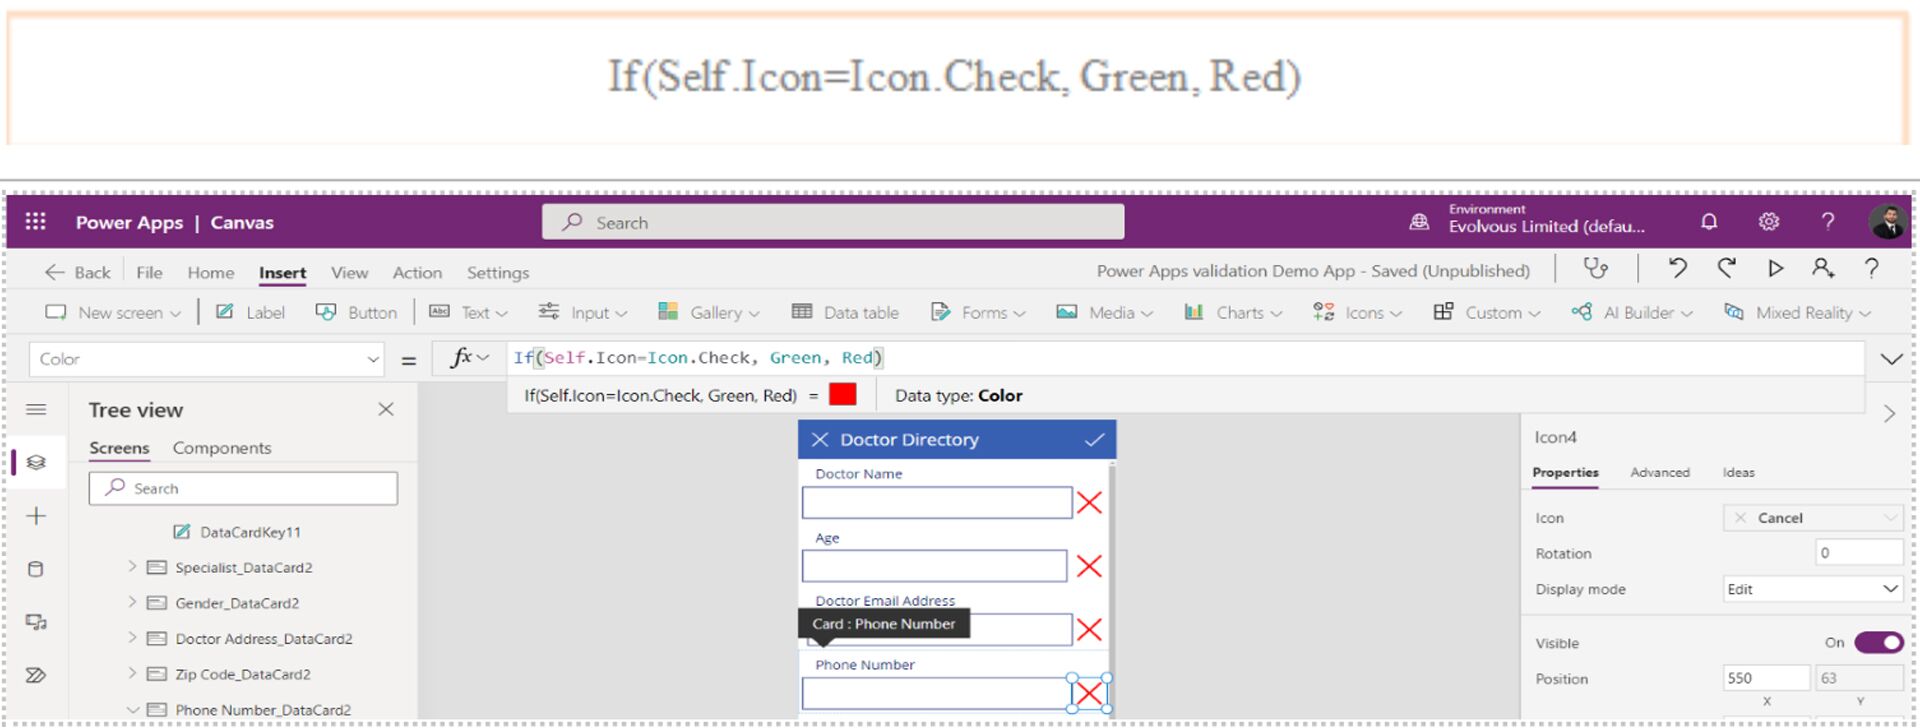Open the settings gear icon
The width and height of the screenshot is (1920, 728).
[x=1768, y=222]
